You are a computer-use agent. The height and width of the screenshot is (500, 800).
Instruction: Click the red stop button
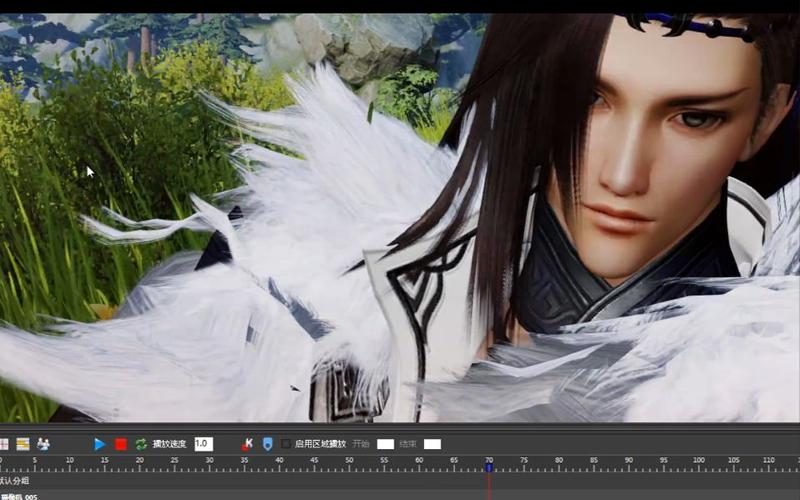[121, 444]
